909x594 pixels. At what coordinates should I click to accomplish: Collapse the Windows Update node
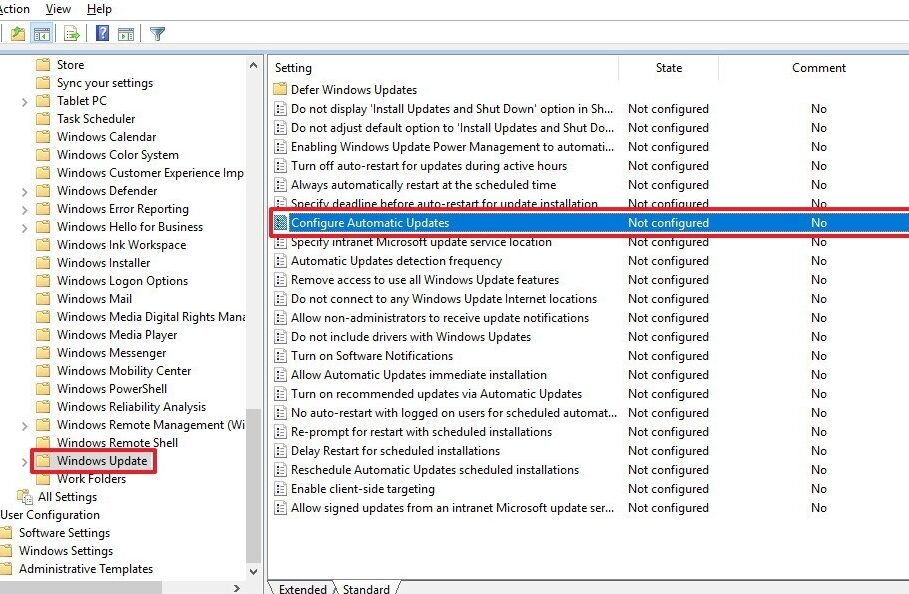click(x=25, y=461)
